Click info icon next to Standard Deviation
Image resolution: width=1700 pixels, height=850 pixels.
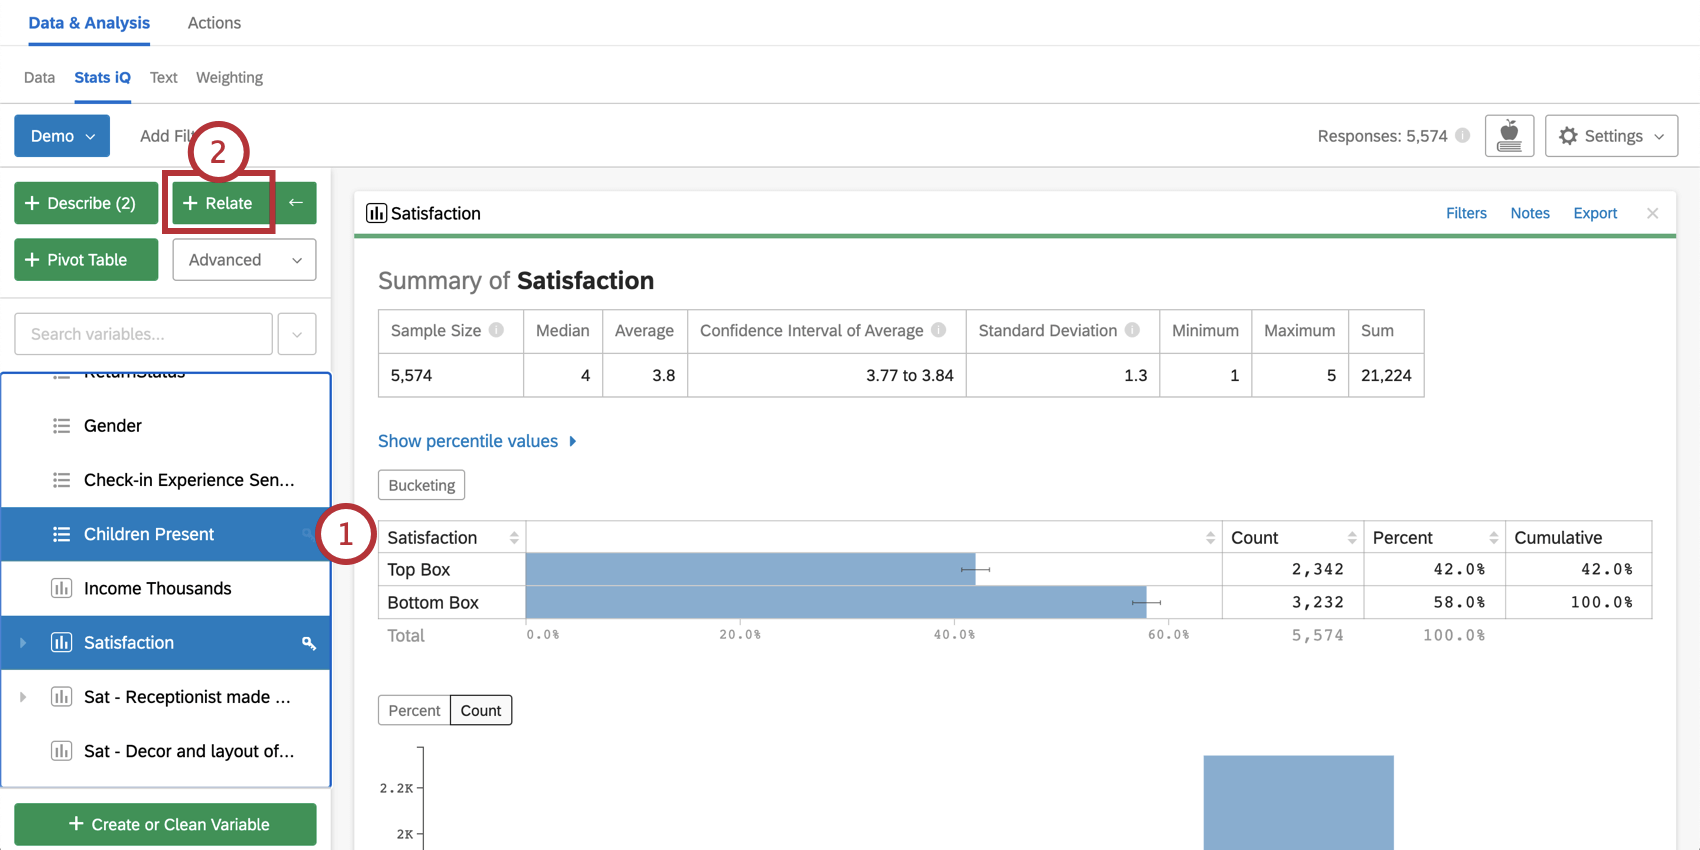[1132, 330]
